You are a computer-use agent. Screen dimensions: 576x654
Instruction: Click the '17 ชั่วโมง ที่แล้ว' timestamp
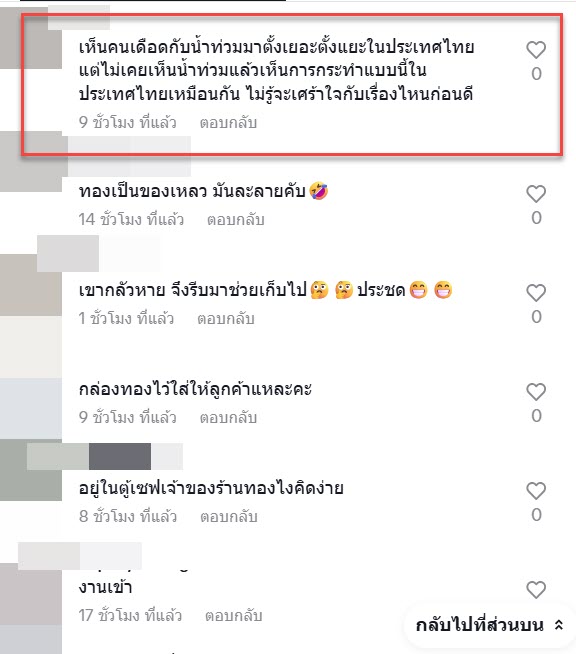pos(130,616)
